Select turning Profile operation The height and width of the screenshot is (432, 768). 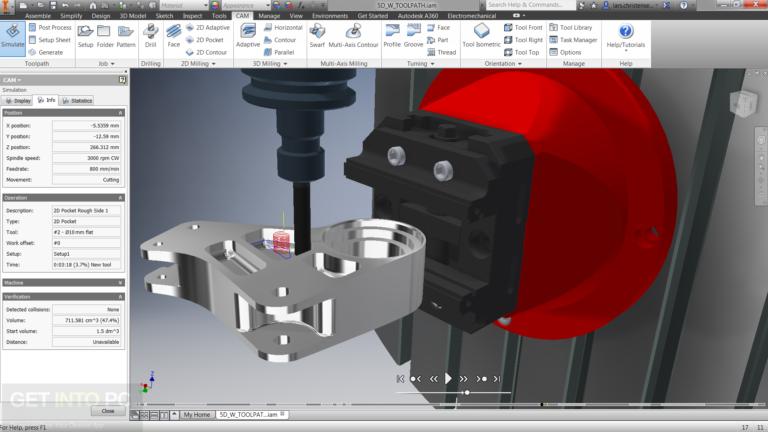pyautogui.click(x=392, y=36)
